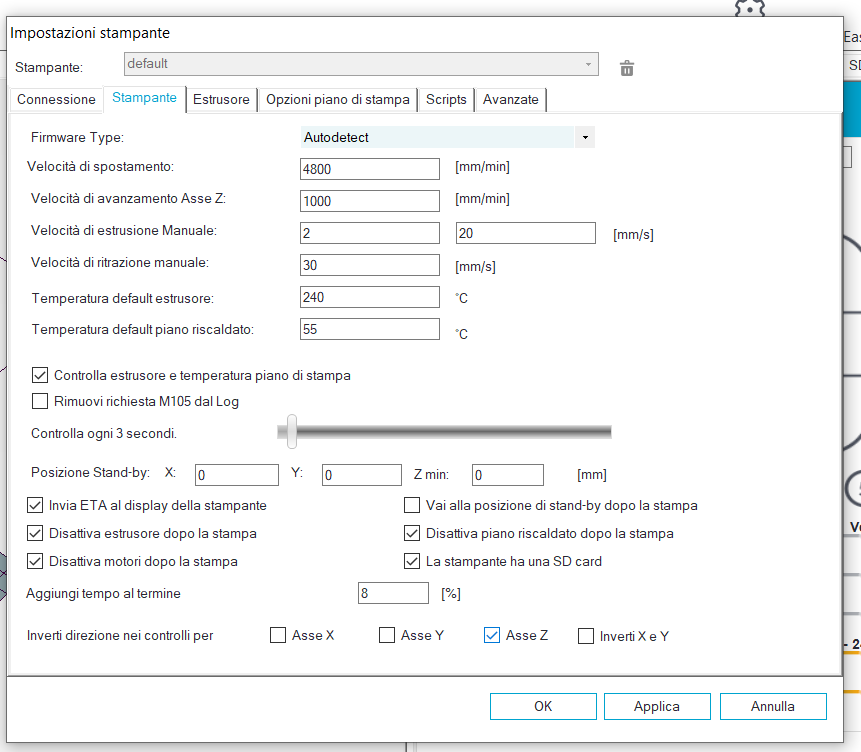The image size is (861, 752).
Task: Click the Applica button
Action: coord(657,706)
